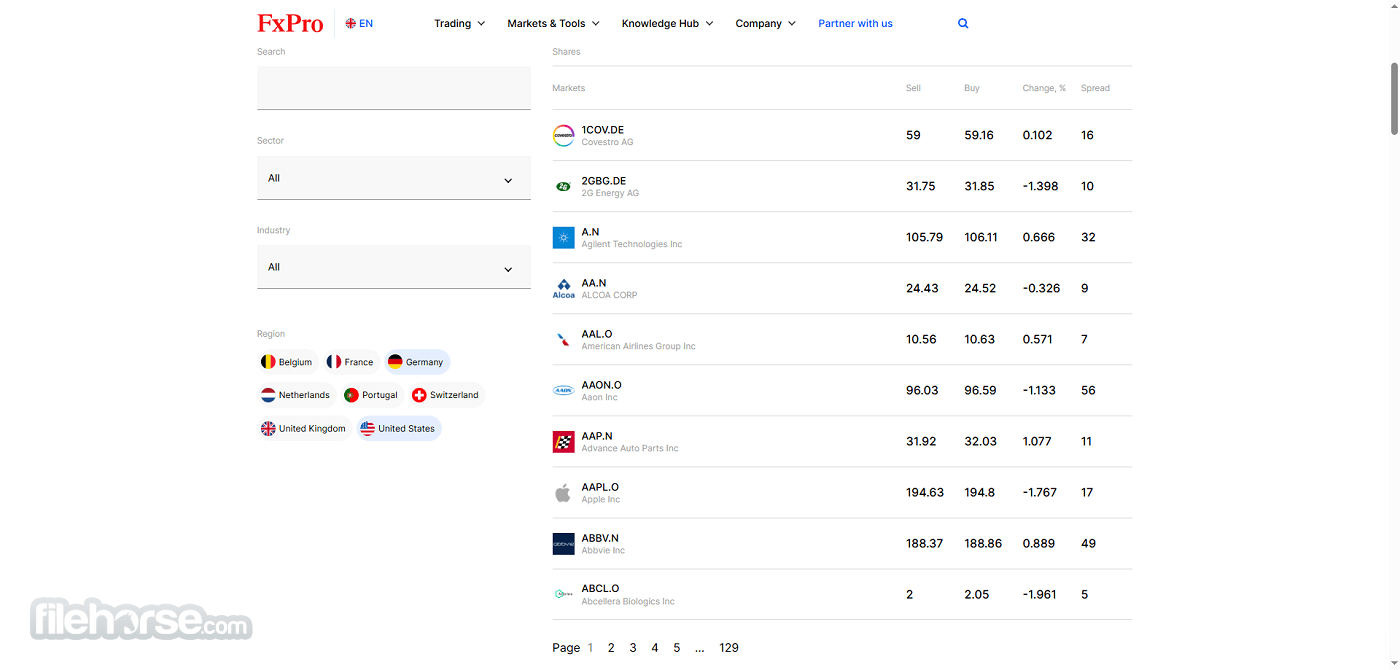The width and height of the screenshot is (1400, 670).
Task: Go to page 5 of results
Action: click(677, 648)
